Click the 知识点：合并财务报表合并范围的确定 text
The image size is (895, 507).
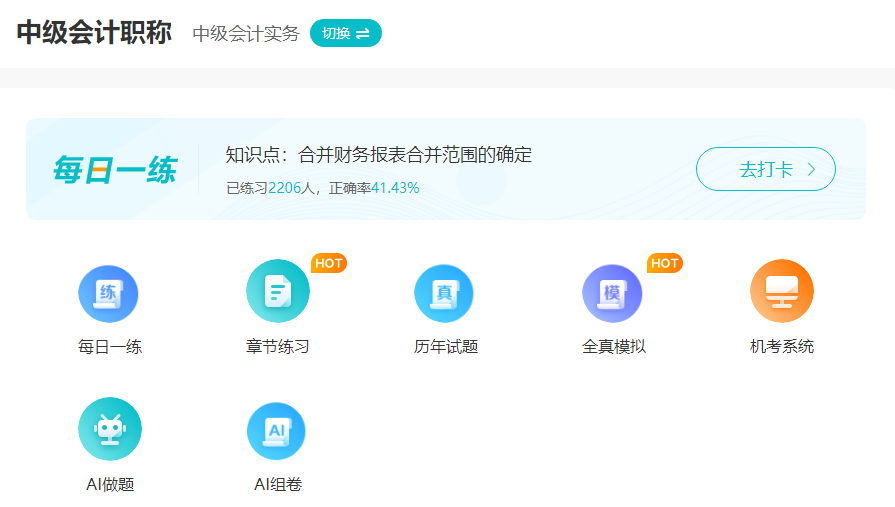pyautogui.click(x=378, y=155)
